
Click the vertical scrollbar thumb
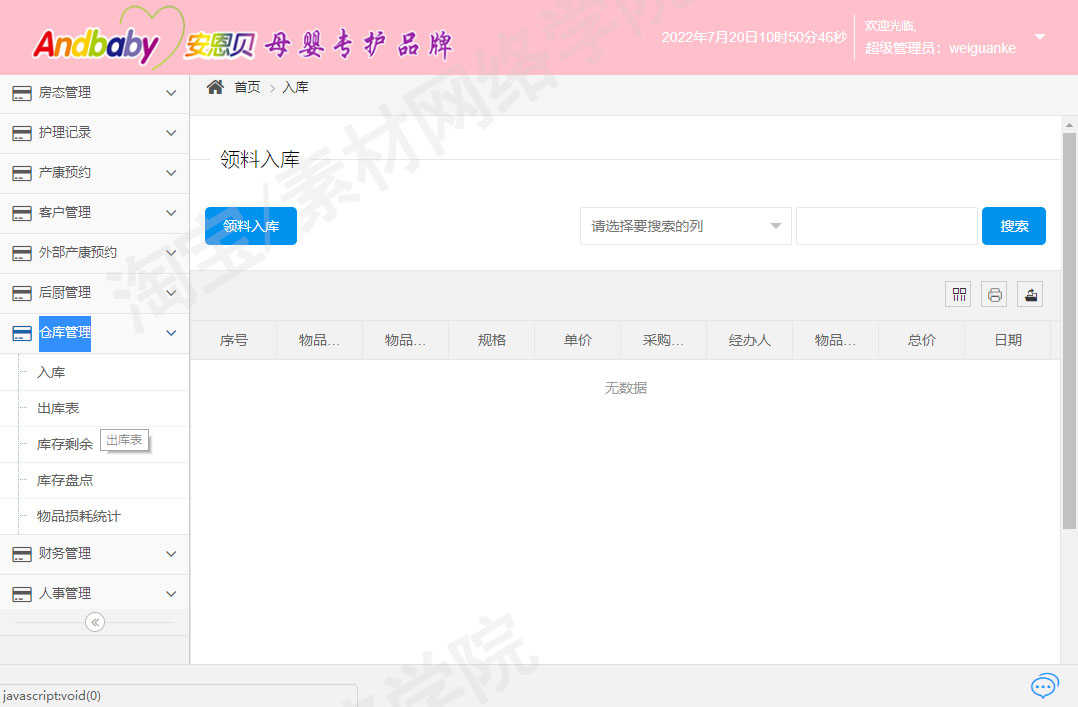1069,331
